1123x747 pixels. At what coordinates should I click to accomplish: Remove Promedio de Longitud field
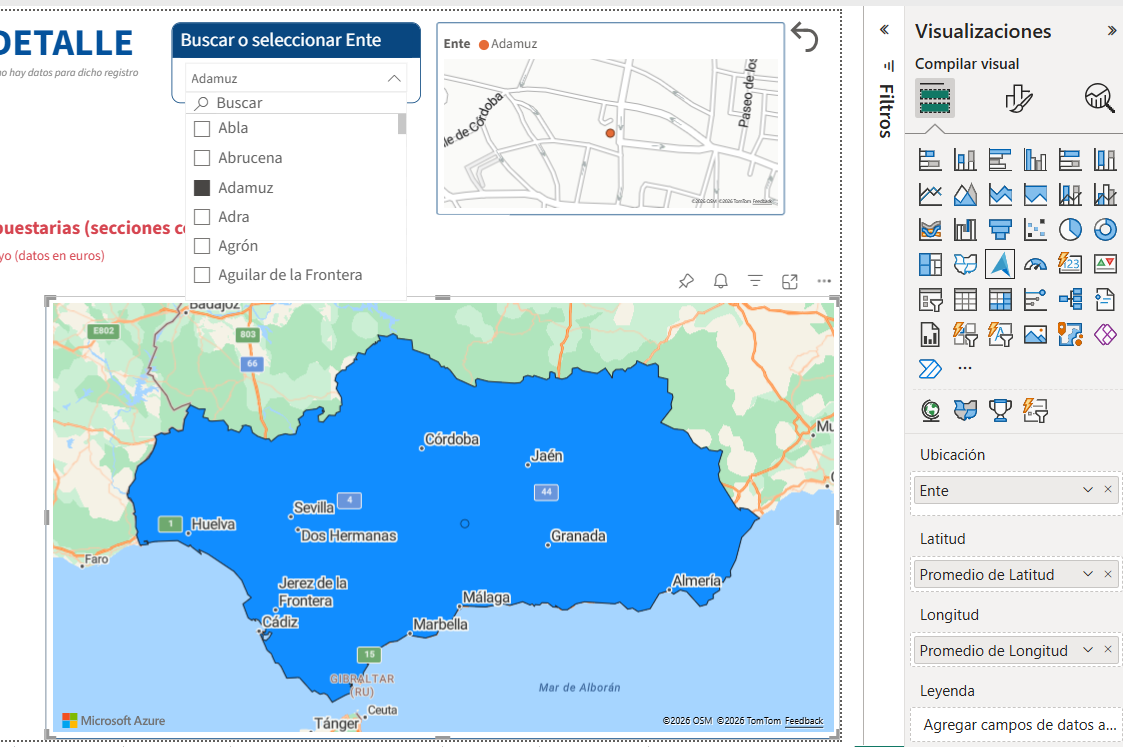tap(1108, 649)
